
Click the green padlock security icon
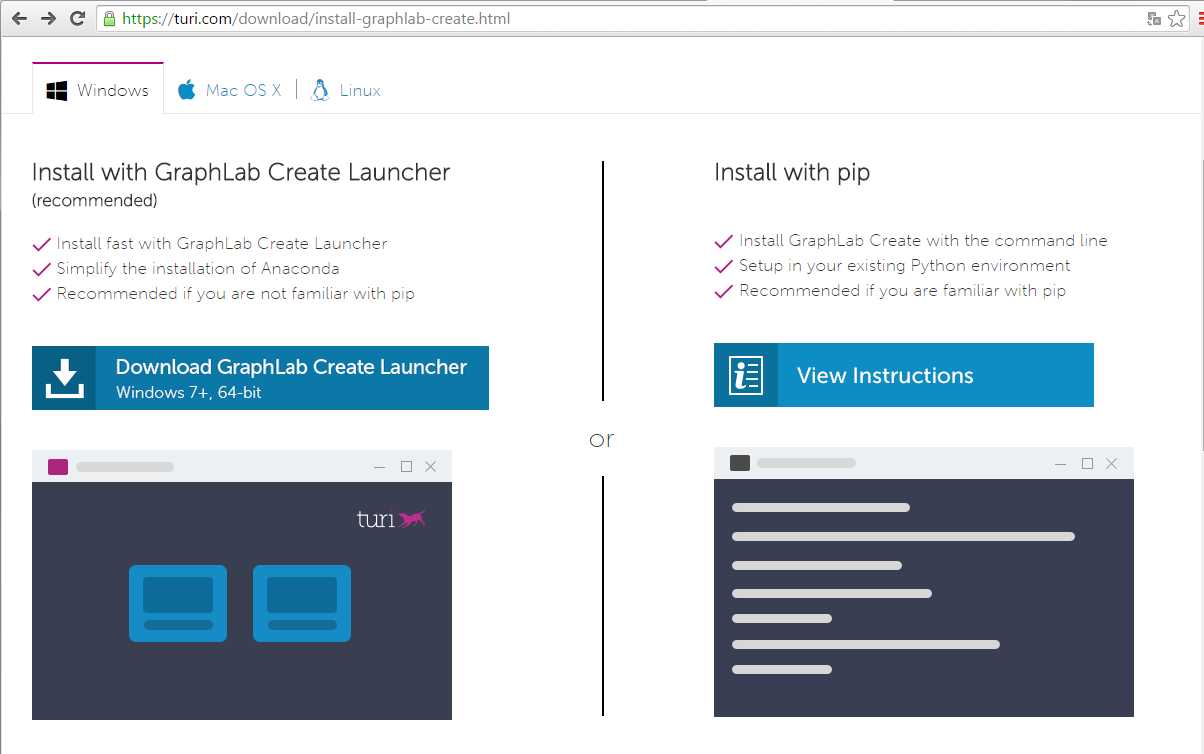click(x=109, y=18)
